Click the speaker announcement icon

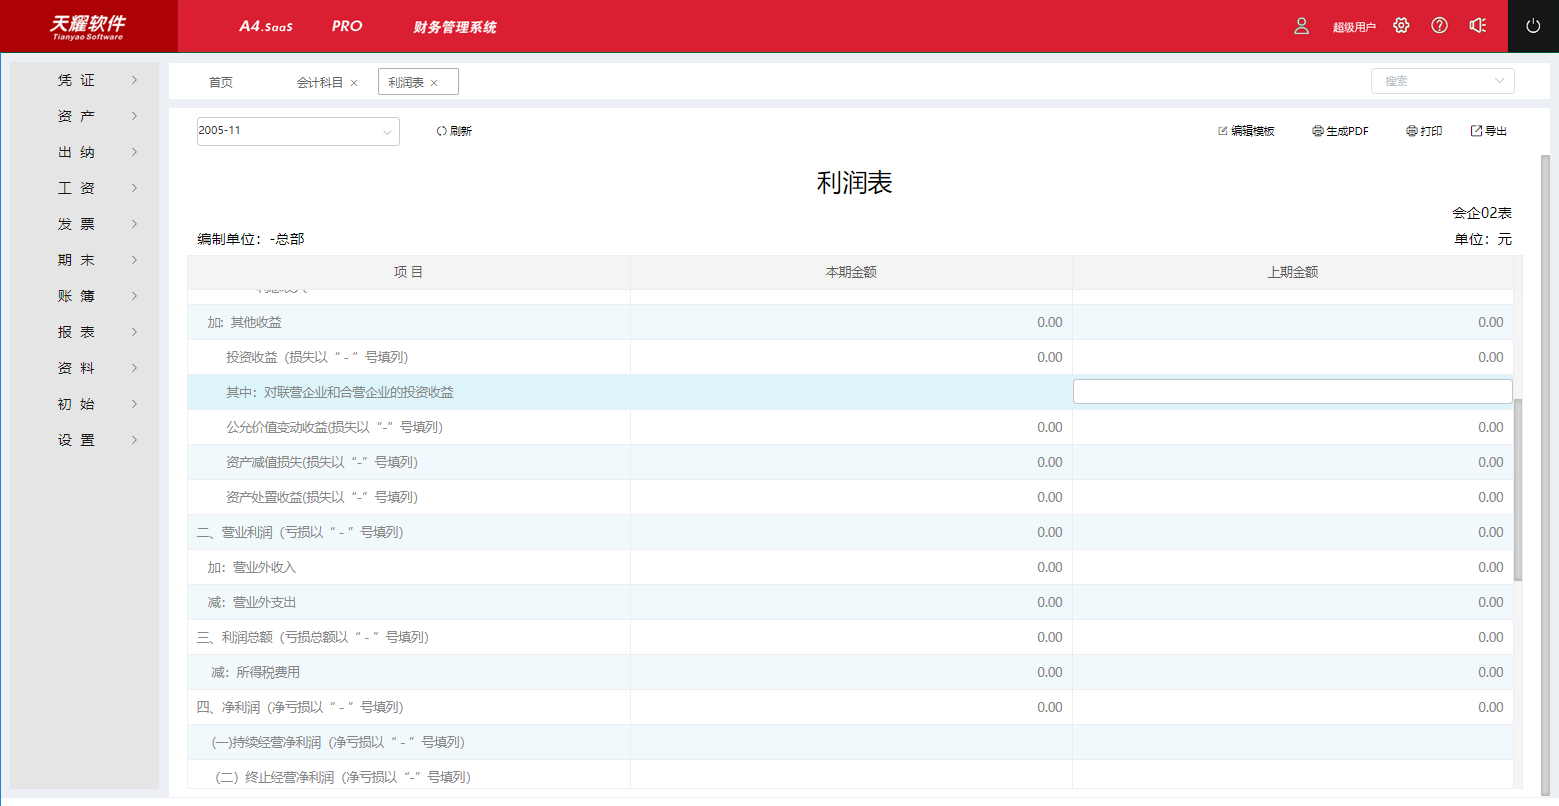click(1477, 26)
